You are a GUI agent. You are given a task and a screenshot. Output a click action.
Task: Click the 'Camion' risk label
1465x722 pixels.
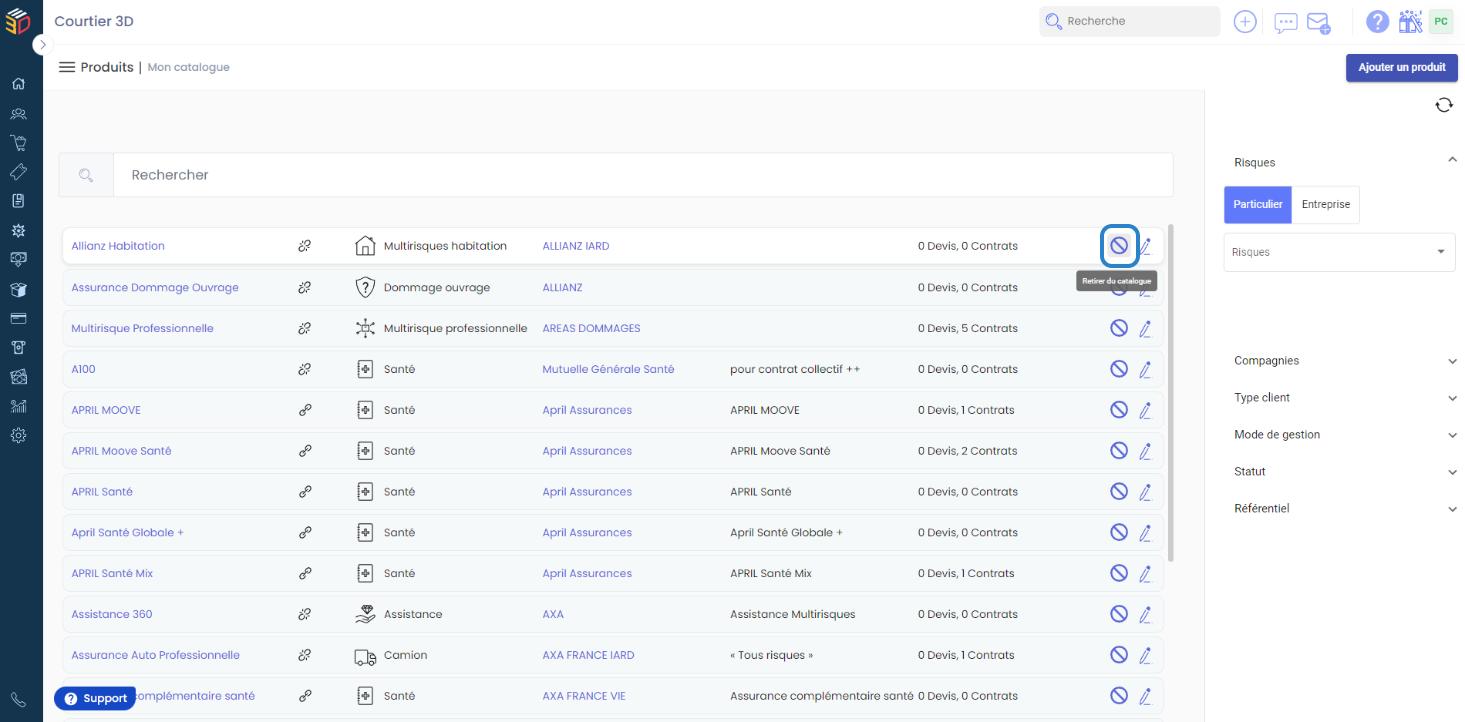coord(405,655)
